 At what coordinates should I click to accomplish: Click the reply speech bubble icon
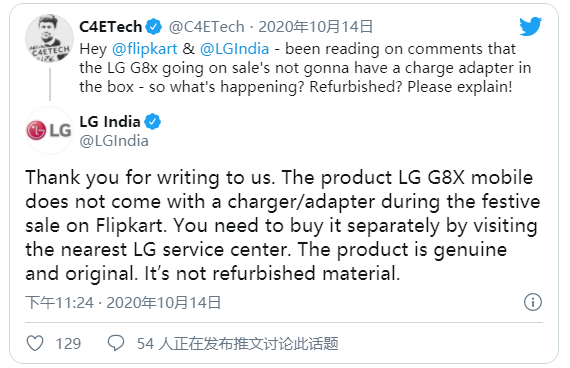116,343
